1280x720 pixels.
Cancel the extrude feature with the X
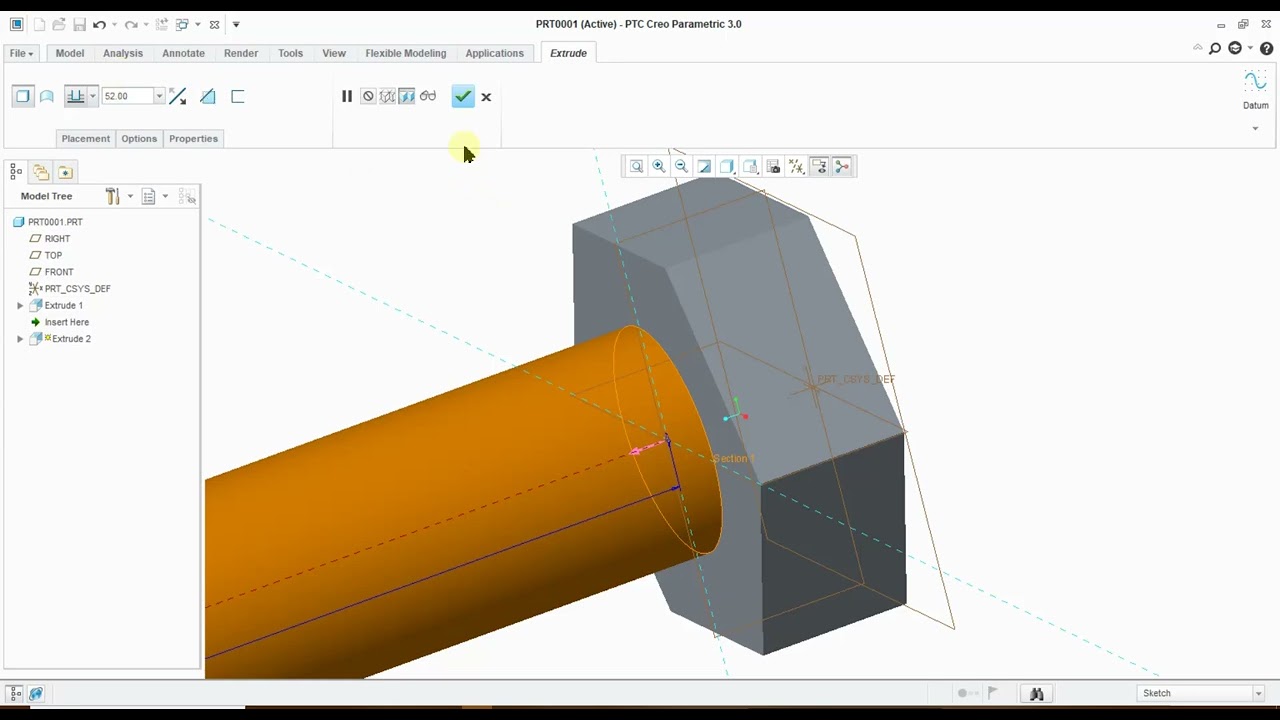pos(486,97)
